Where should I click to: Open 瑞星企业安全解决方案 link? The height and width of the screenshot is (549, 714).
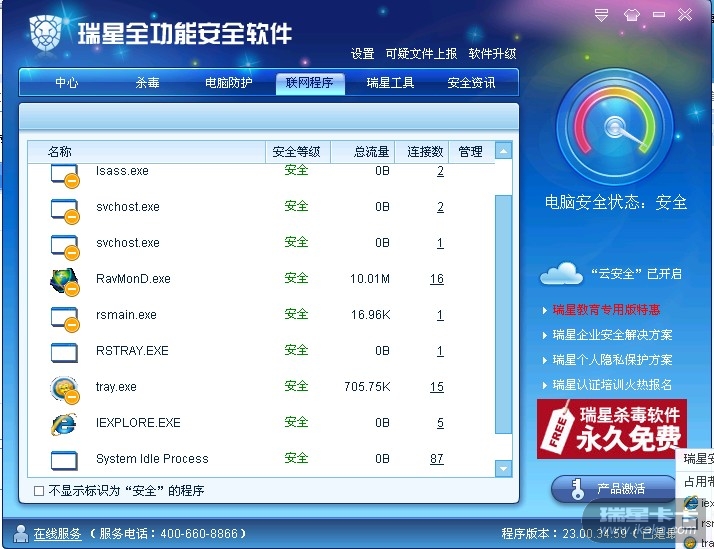coord(612,335)
